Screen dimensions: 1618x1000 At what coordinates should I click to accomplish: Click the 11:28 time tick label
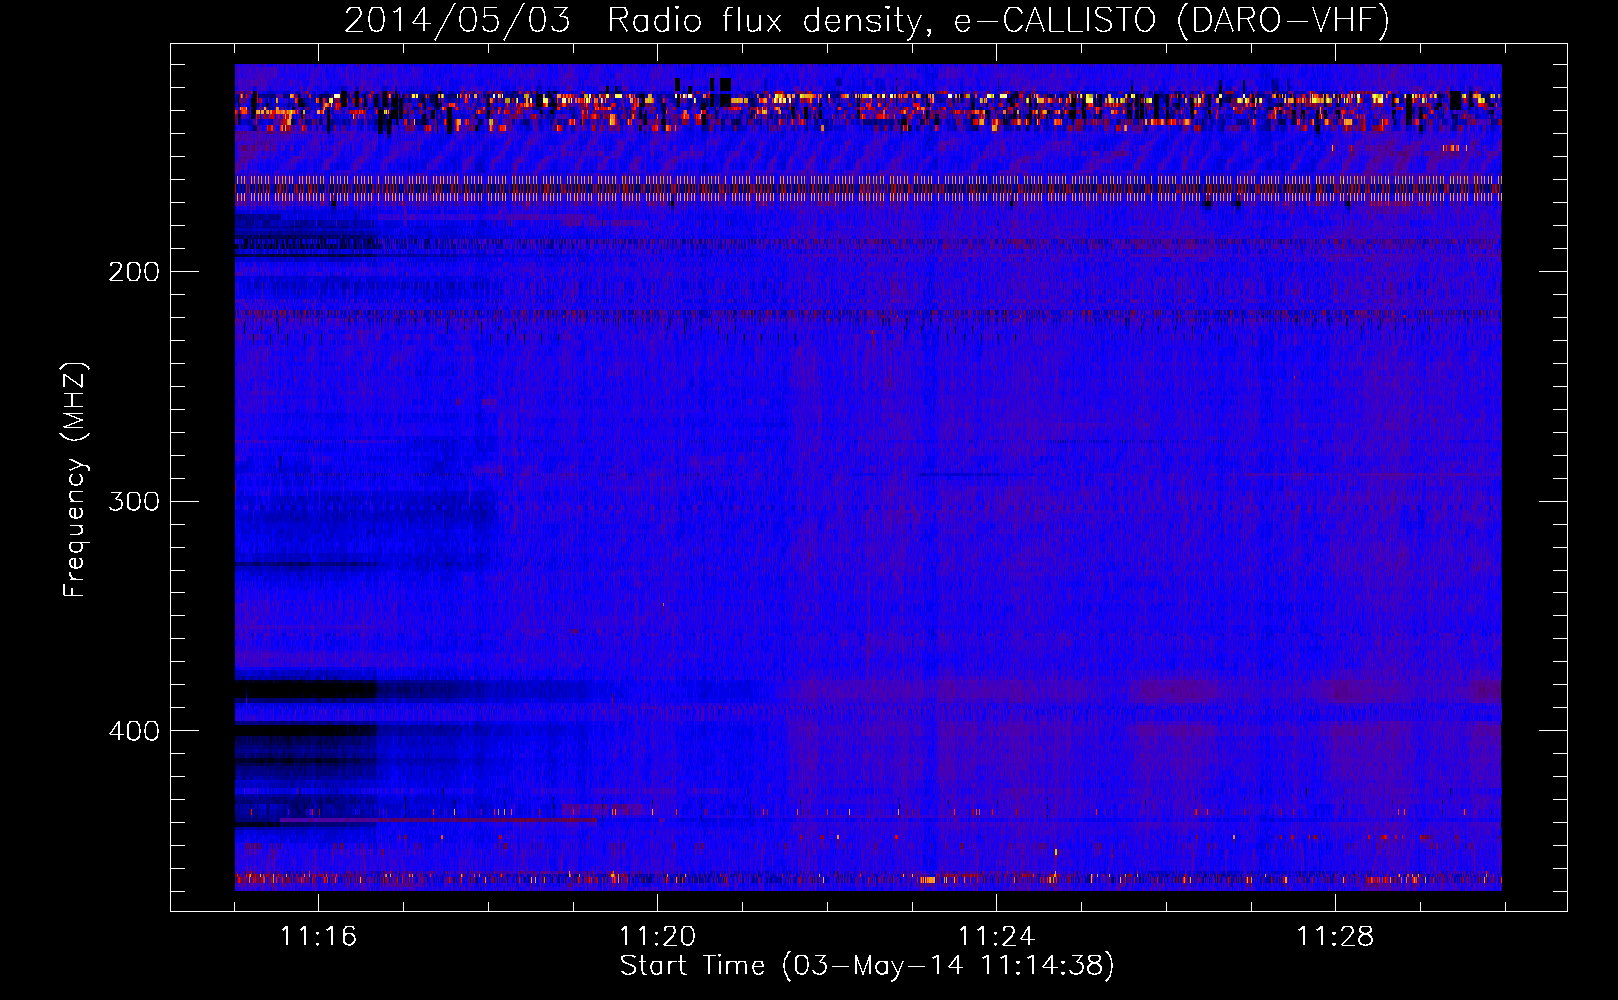[x=1335, y=937]
